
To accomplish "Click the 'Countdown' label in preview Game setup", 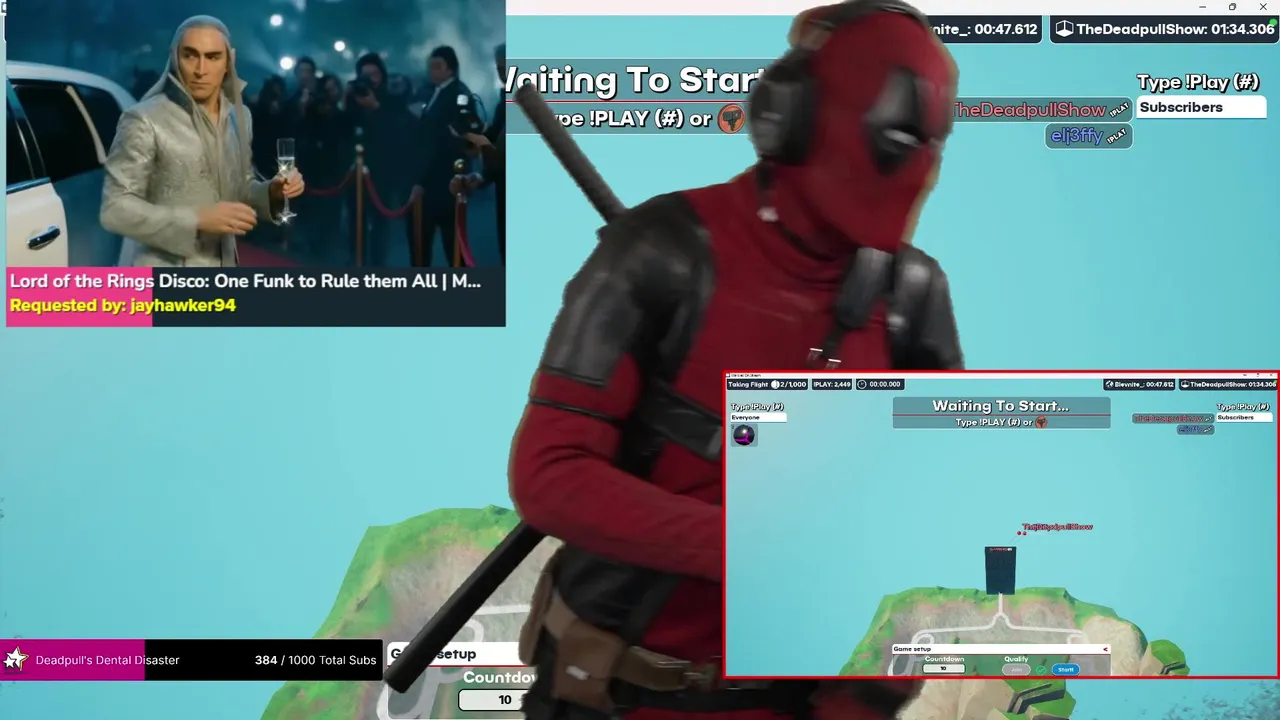I will [x=944, y=659].
